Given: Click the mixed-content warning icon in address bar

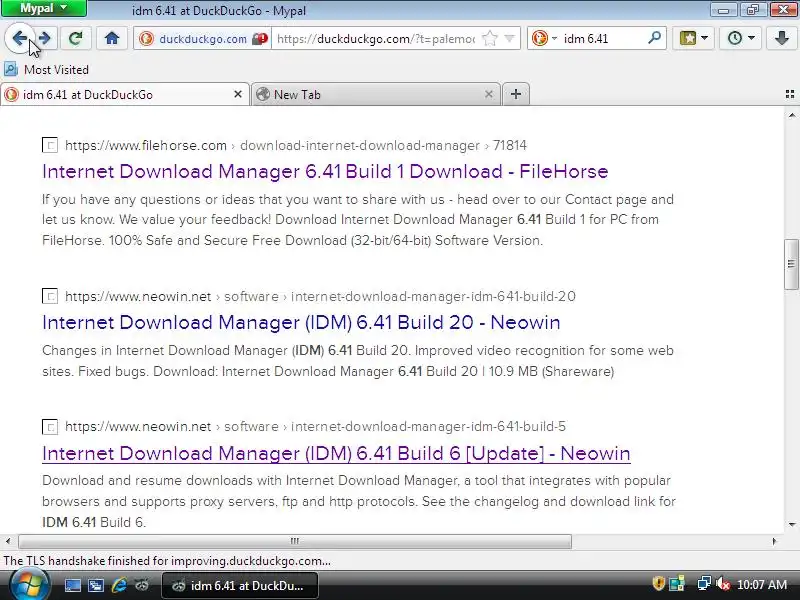Looking at the screenshot, I should (x=260, y=39).
